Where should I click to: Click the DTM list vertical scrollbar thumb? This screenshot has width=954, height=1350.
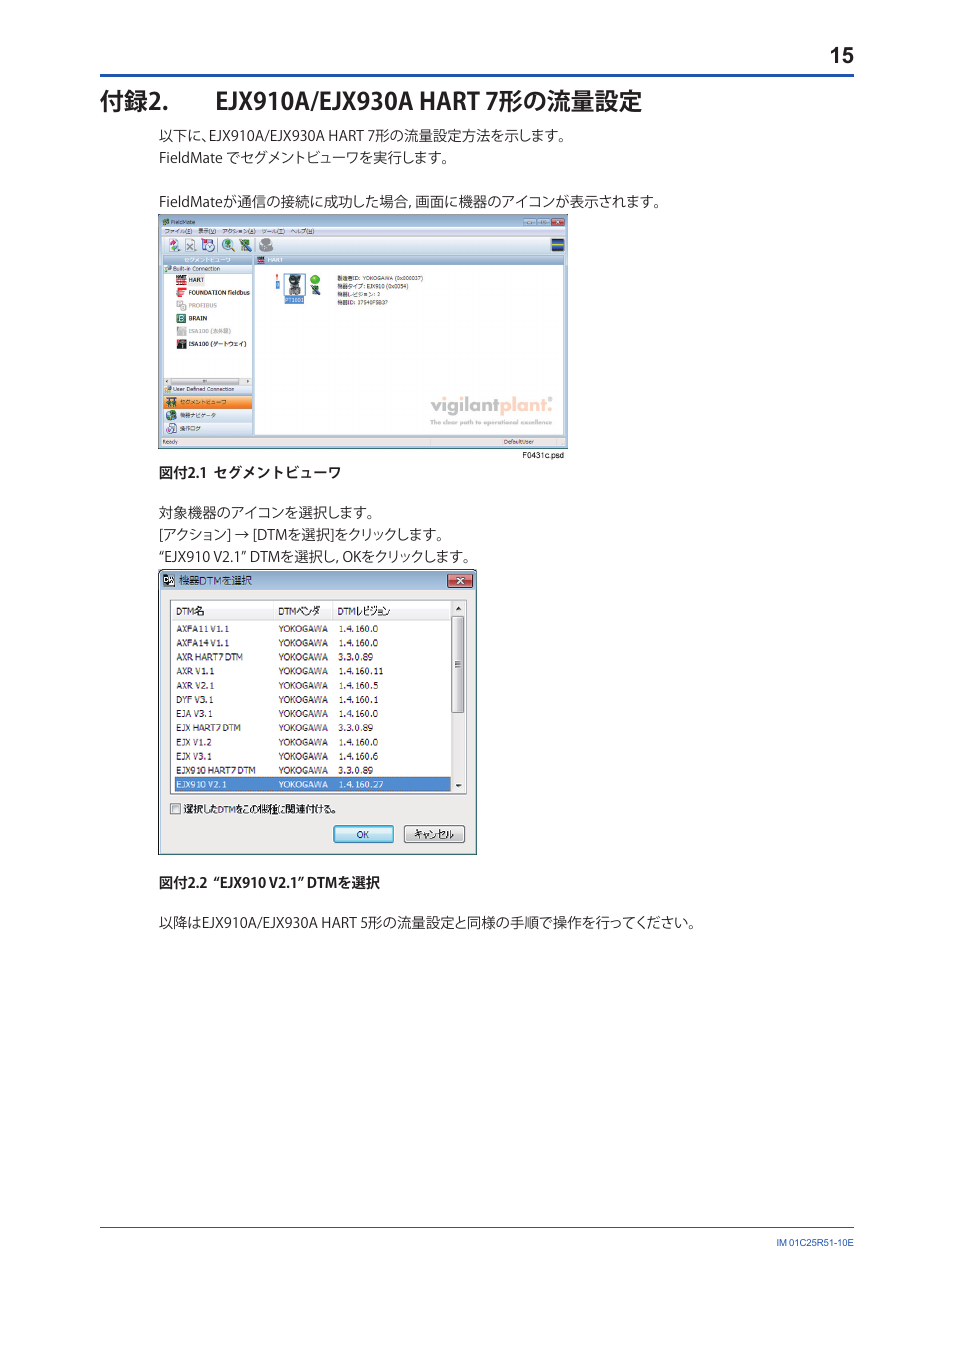pyautogui.click(x=458, y=664)
